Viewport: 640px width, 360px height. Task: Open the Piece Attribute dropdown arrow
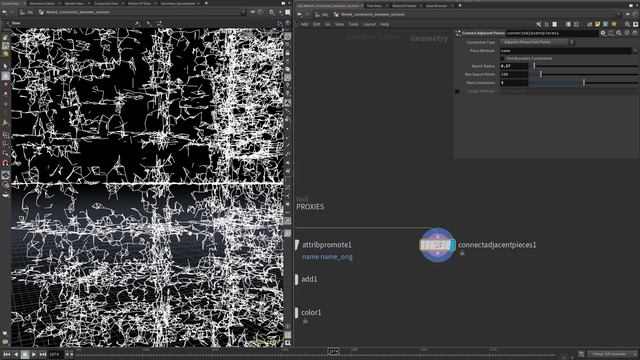[635, 51]
